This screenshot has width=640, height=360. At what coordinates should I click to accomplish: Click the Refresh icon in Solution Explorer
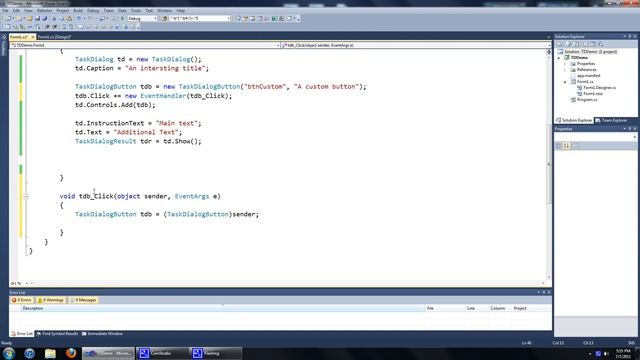576,44
